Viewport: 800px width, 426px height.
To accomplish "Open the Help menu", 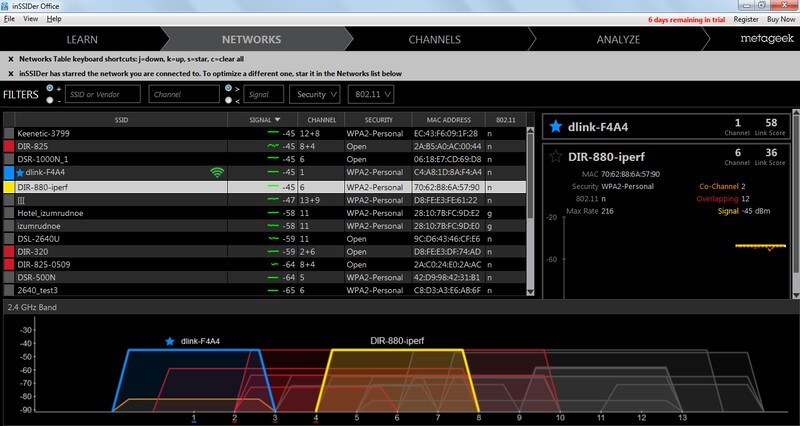I will click(x=54, y=19).
